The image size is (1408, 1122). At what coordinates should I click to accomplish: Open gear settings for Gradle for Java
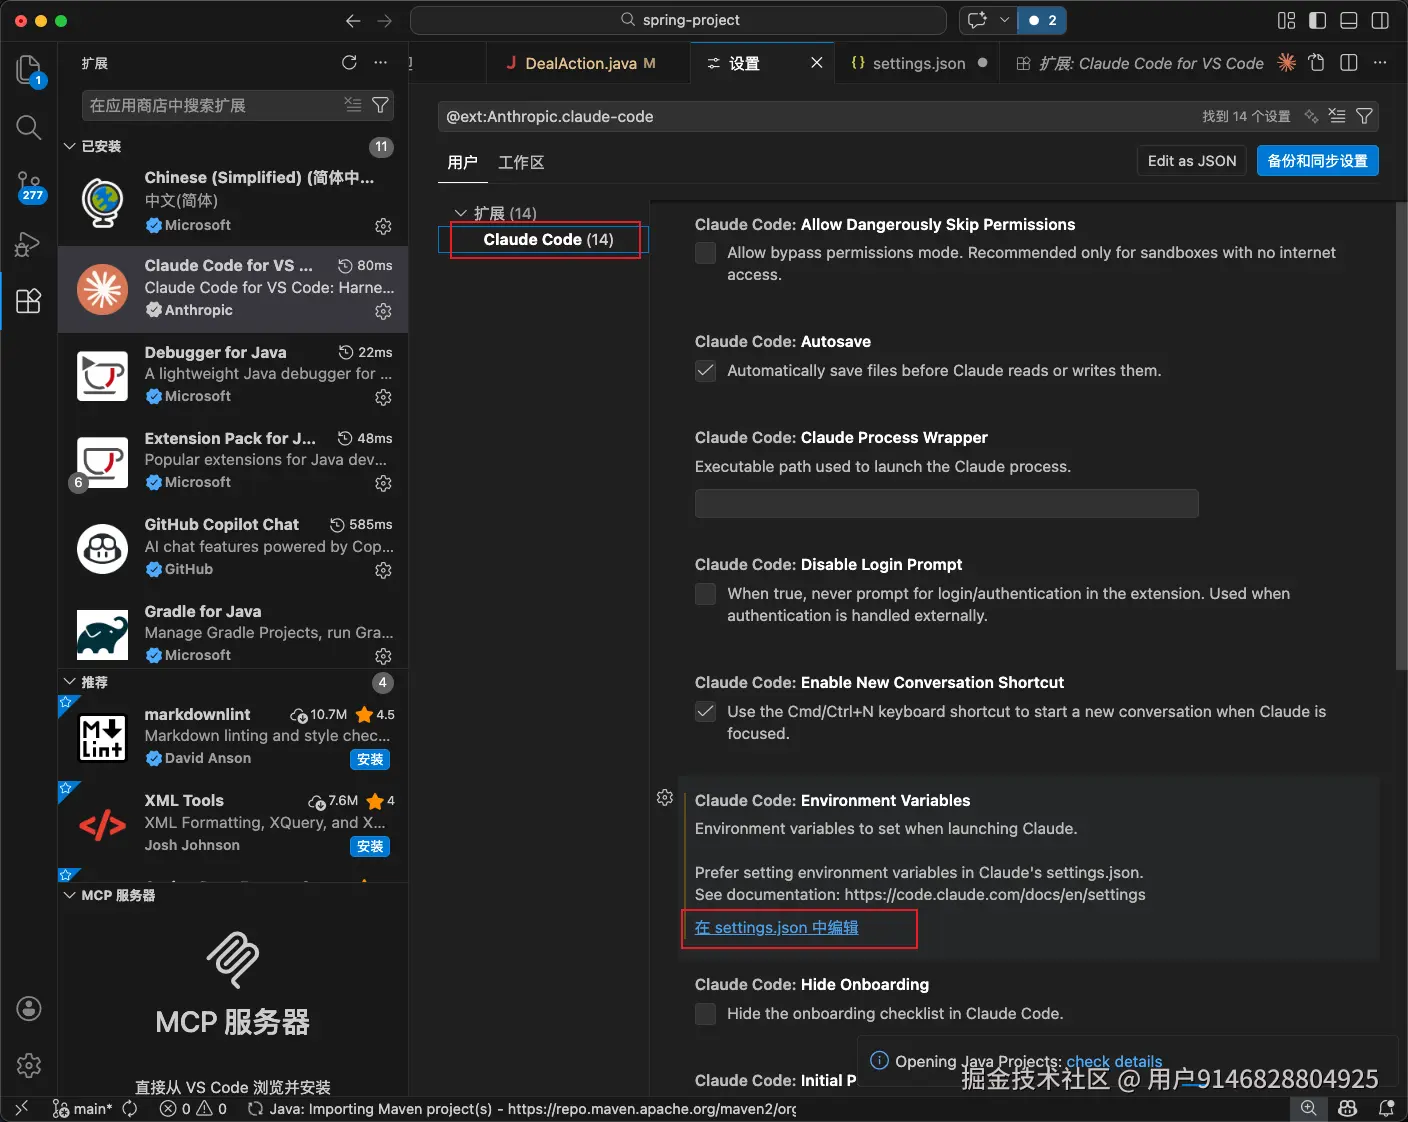coord(383,656)
